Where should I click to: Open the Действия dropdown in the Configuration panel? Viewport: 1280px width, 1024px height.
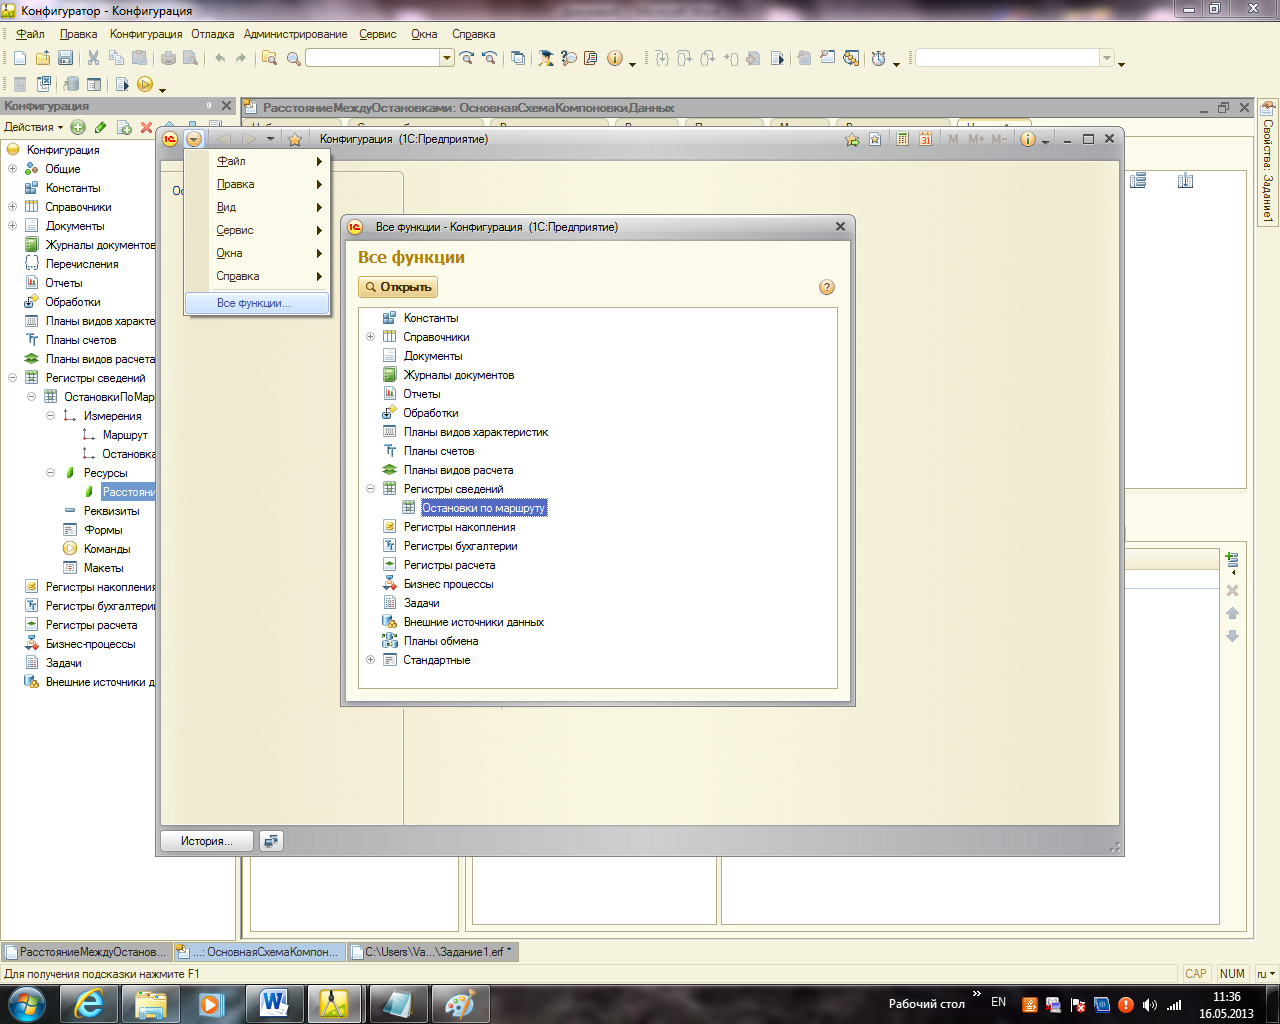[33, 127]
